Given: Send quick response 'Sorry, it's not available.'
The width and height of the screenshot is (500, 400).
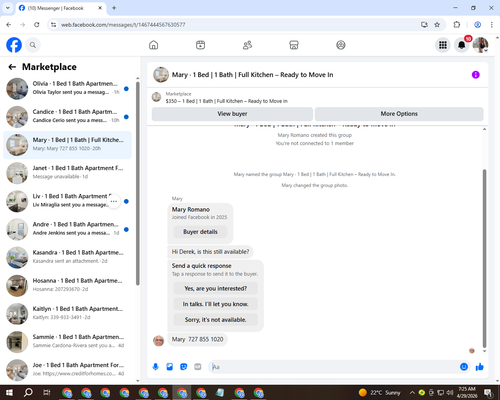Looking at the screenshot, I should tap(216, 320).
